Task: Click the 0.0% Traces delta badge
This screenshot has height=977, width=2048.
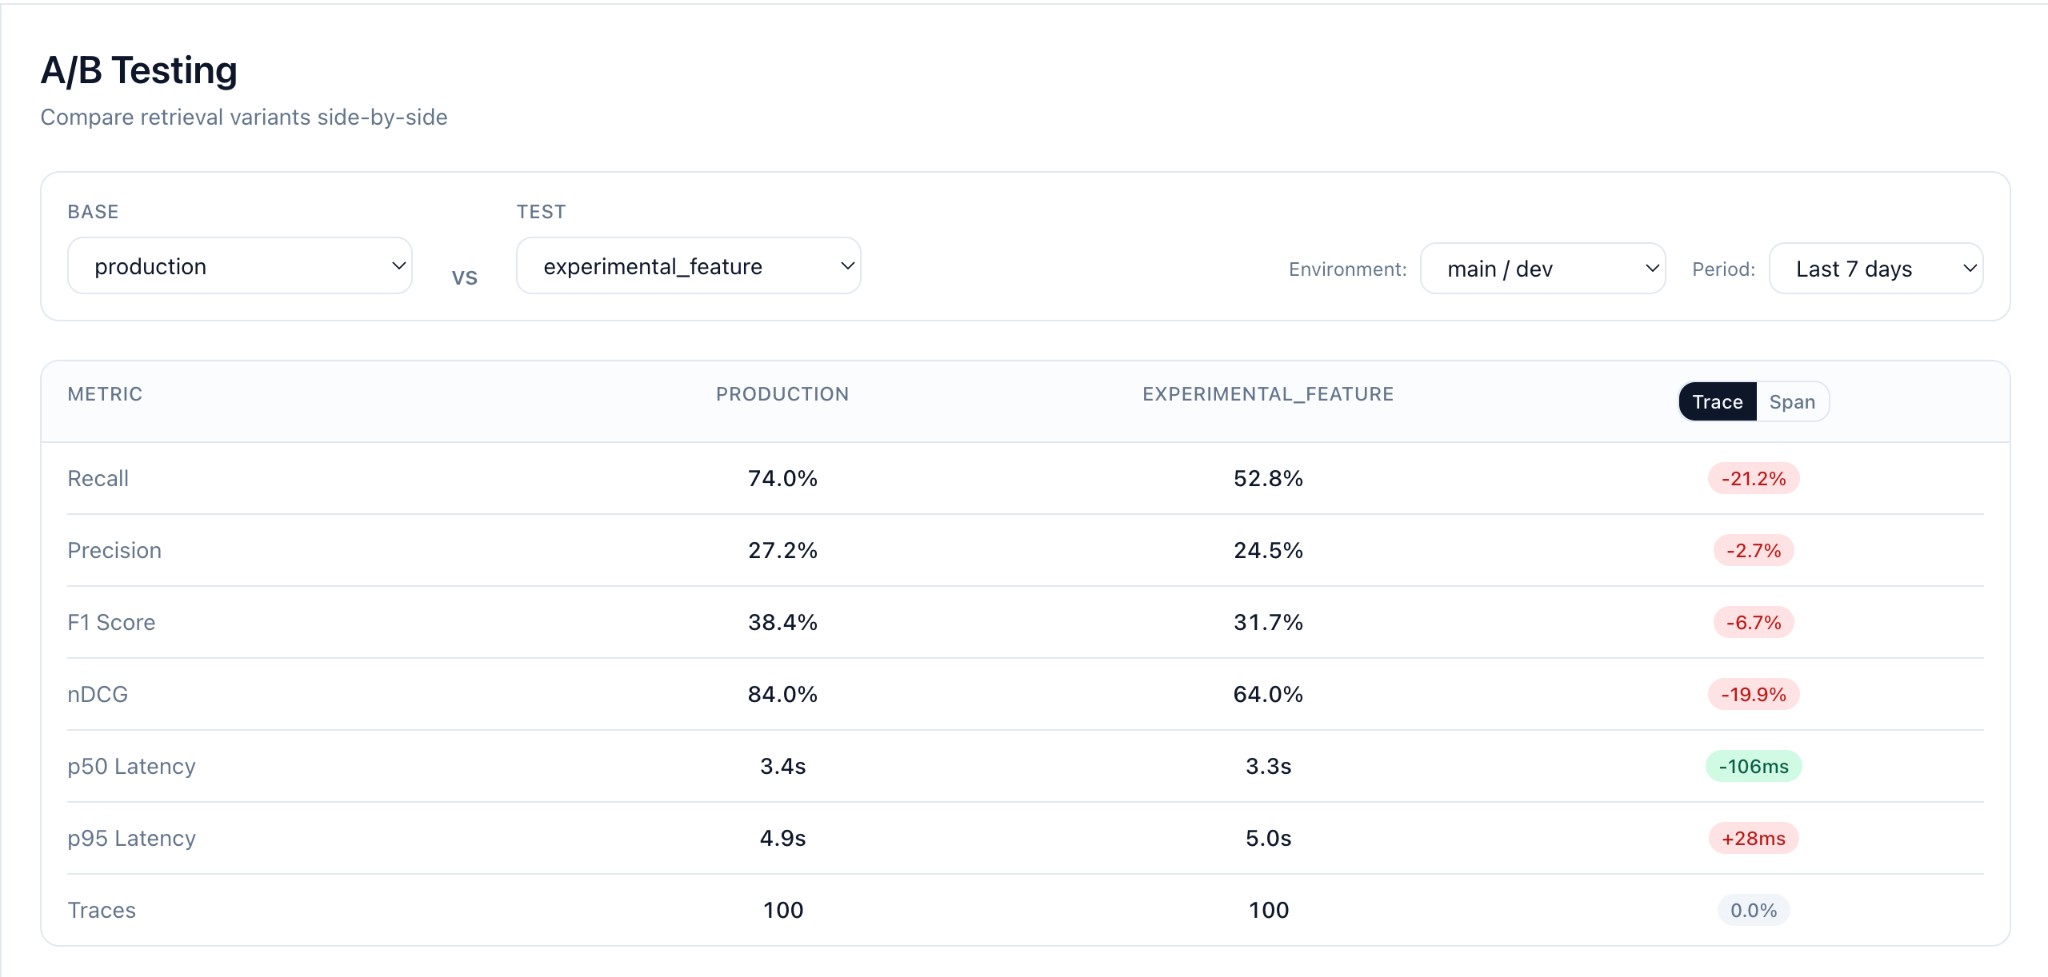Action: click(x=1752, y=910)
